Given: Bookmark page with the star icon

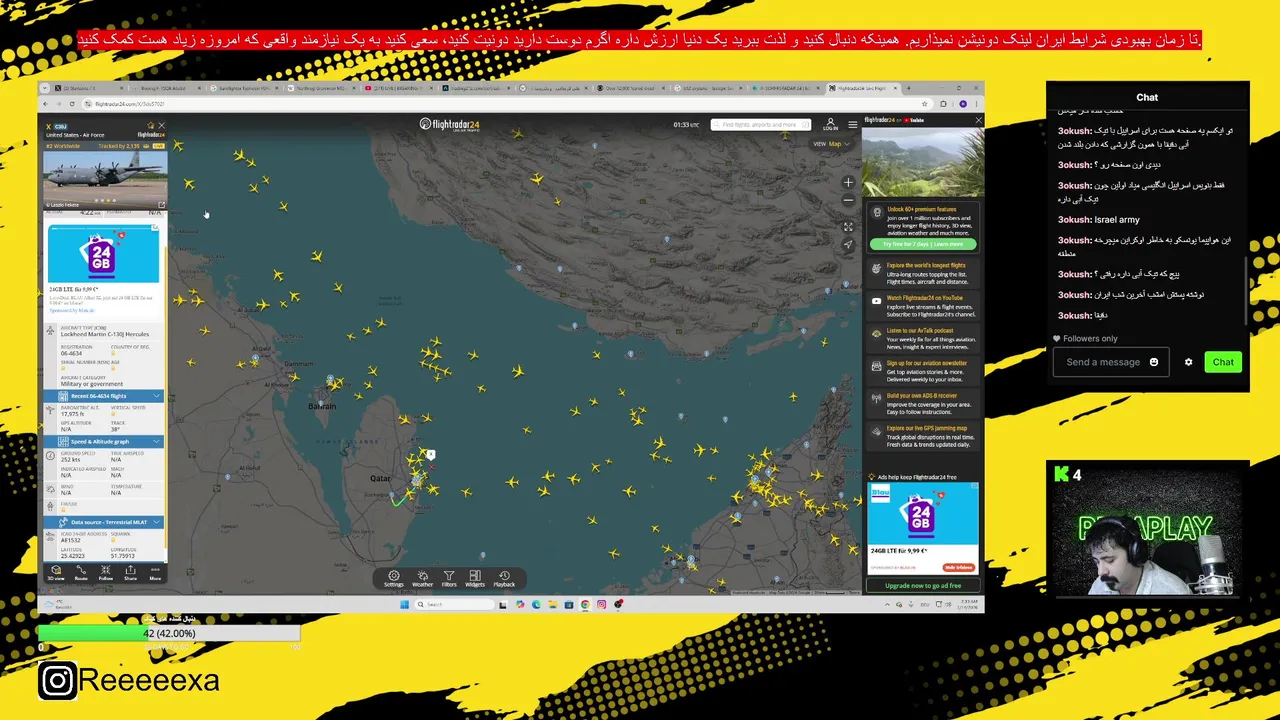Looking at the screenshot, I should [x=926, y=104].
